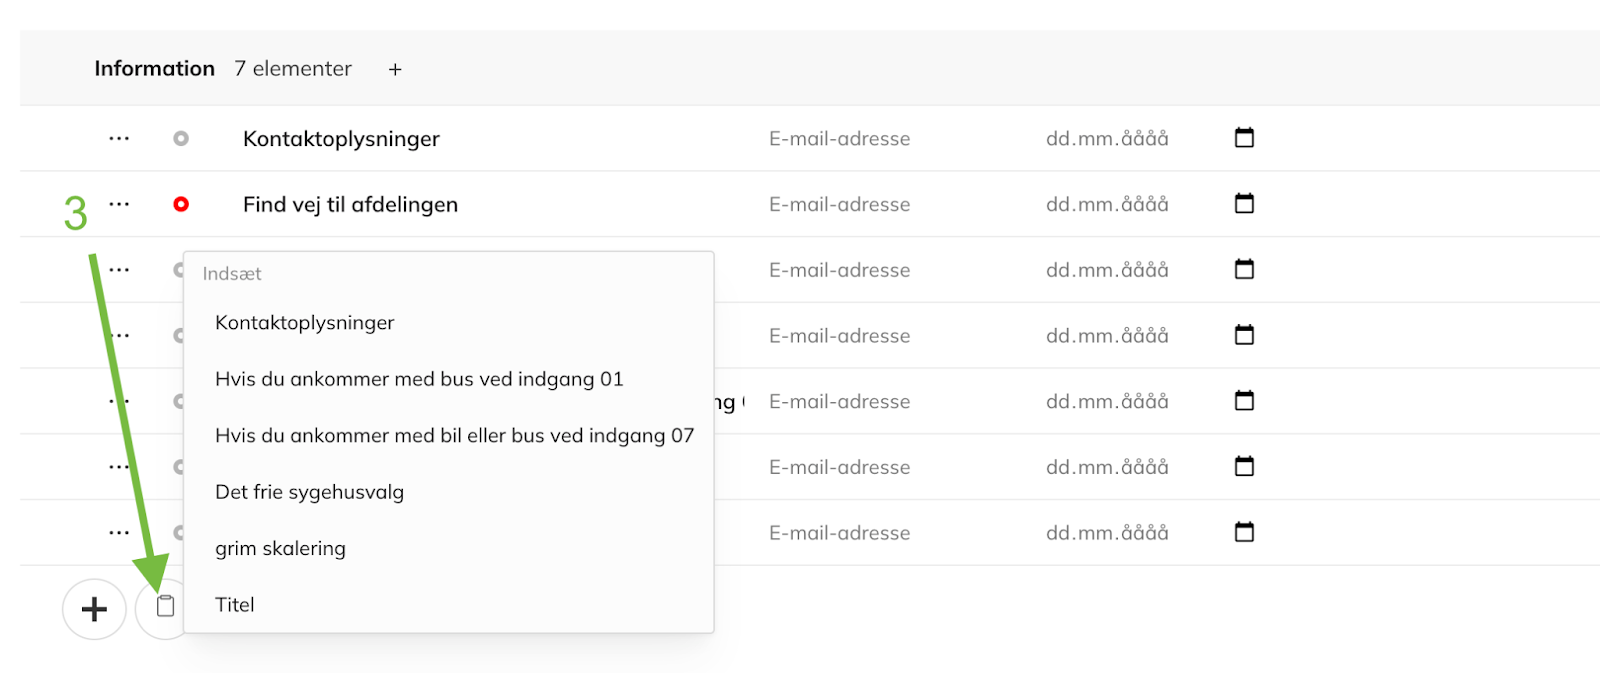1600x673 pixels.
Task: Click the large round plus add button
Action: [x=94, y=608]
